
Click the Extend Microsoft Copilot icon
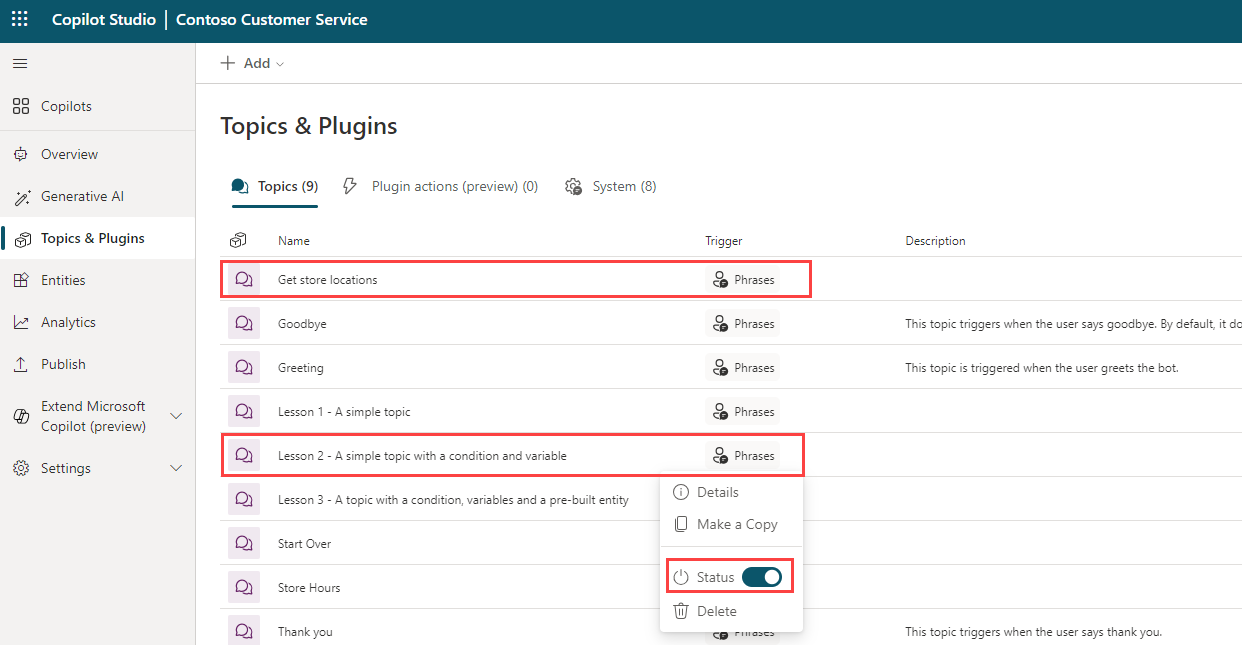point(21,416)
